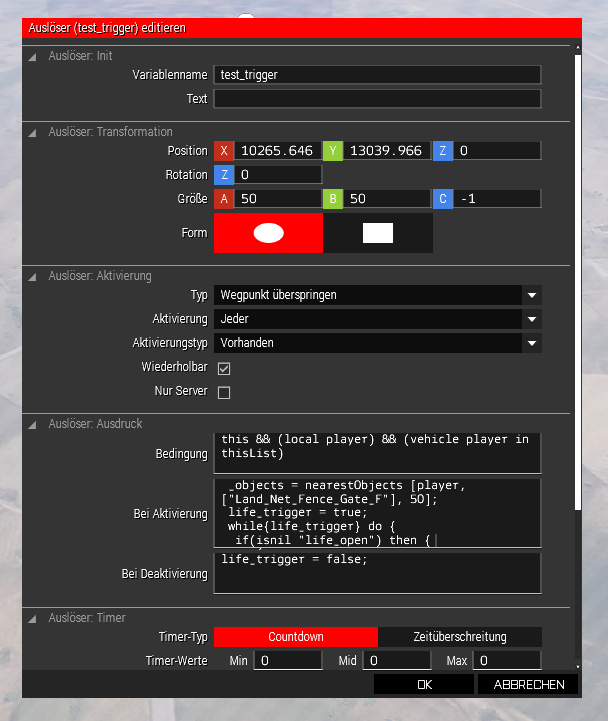The width and height of the screenshot is (608, 721).
Task: Click the title Auslöser (test_trigger) editieren
Action: coord(107,28)
